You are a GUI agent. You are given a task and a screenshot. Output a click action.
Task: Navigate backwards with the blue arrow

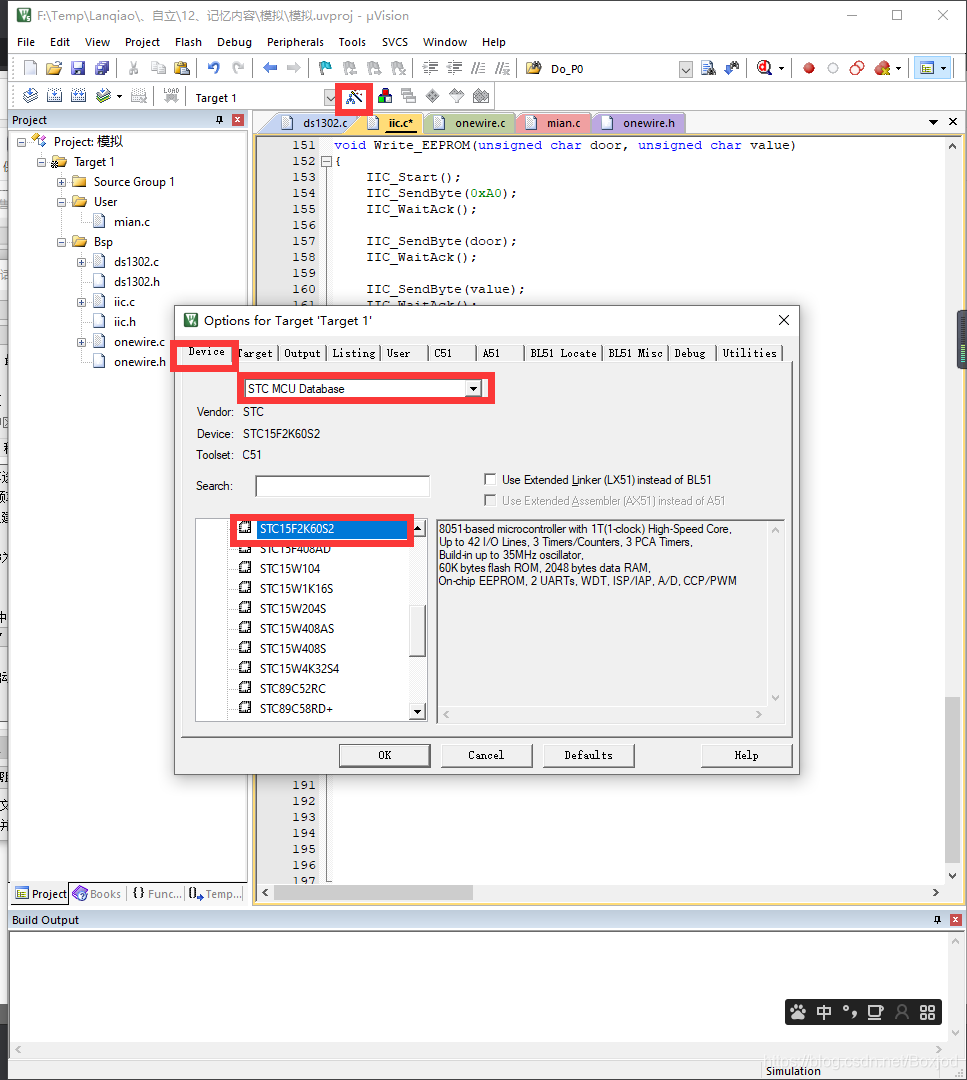[270, 68]
